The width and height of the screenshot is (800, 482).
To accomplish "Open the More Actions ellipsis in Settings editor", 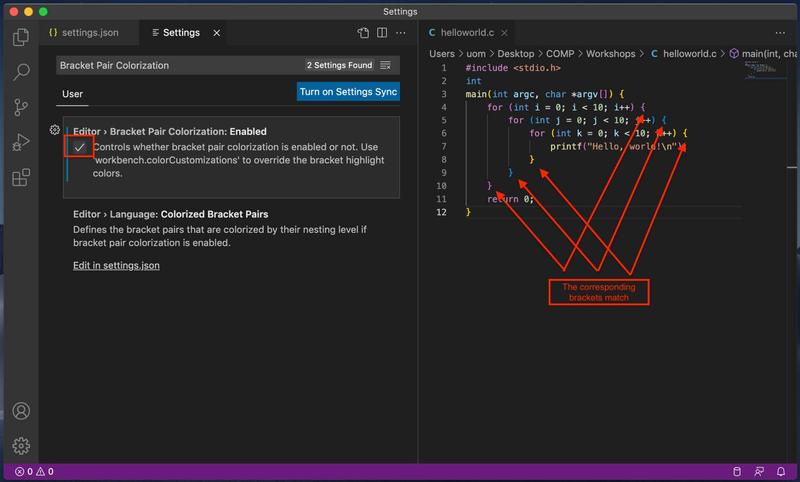I will pyautogui.click(x=402, y=33).
